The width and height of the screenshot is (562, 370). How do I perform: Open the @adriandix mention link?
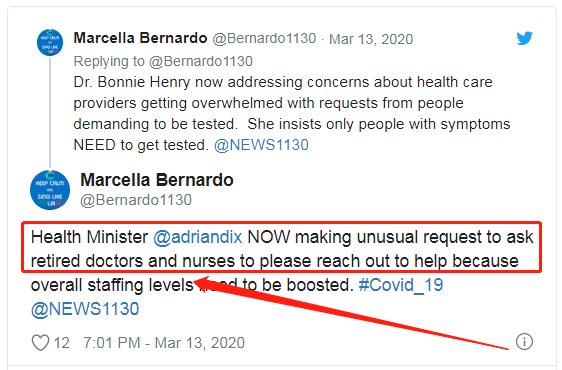pos(197,237)
